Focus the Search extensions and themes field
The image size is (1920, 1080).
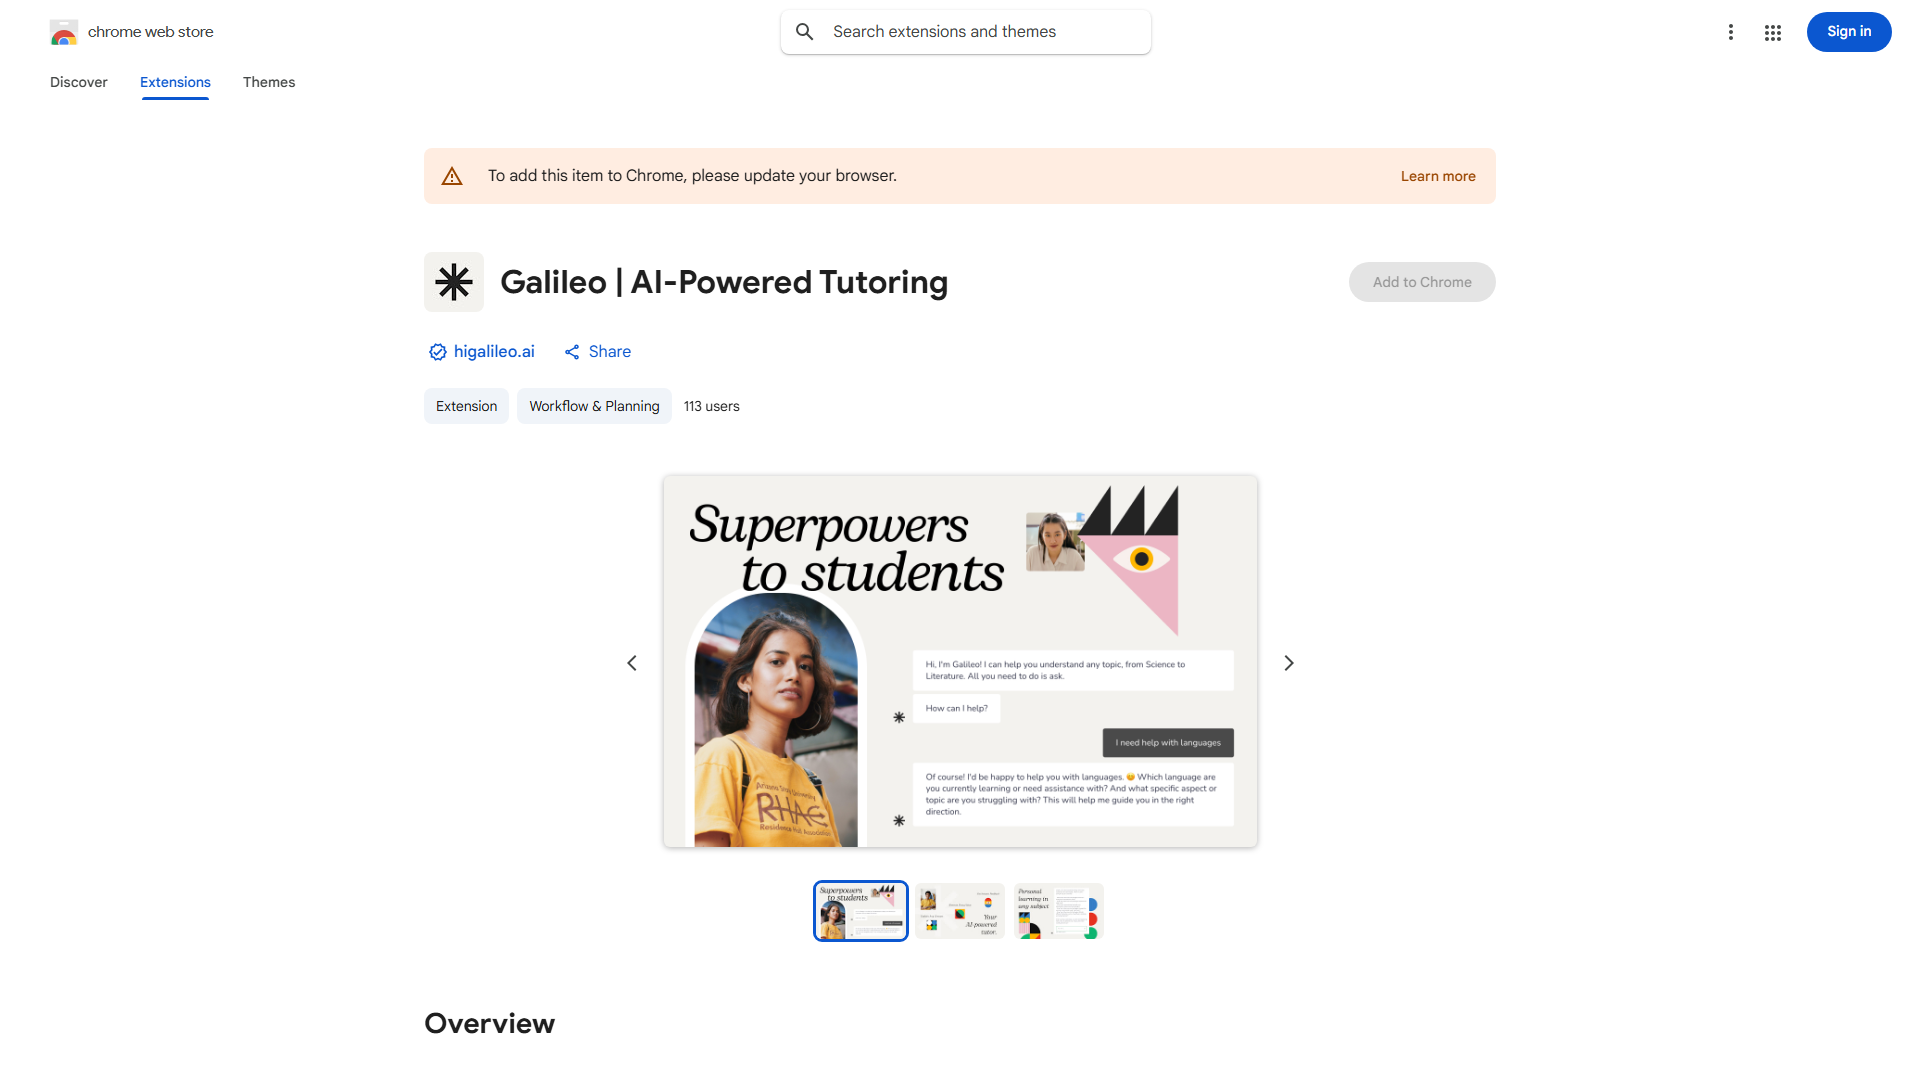[x=966, y=32]
